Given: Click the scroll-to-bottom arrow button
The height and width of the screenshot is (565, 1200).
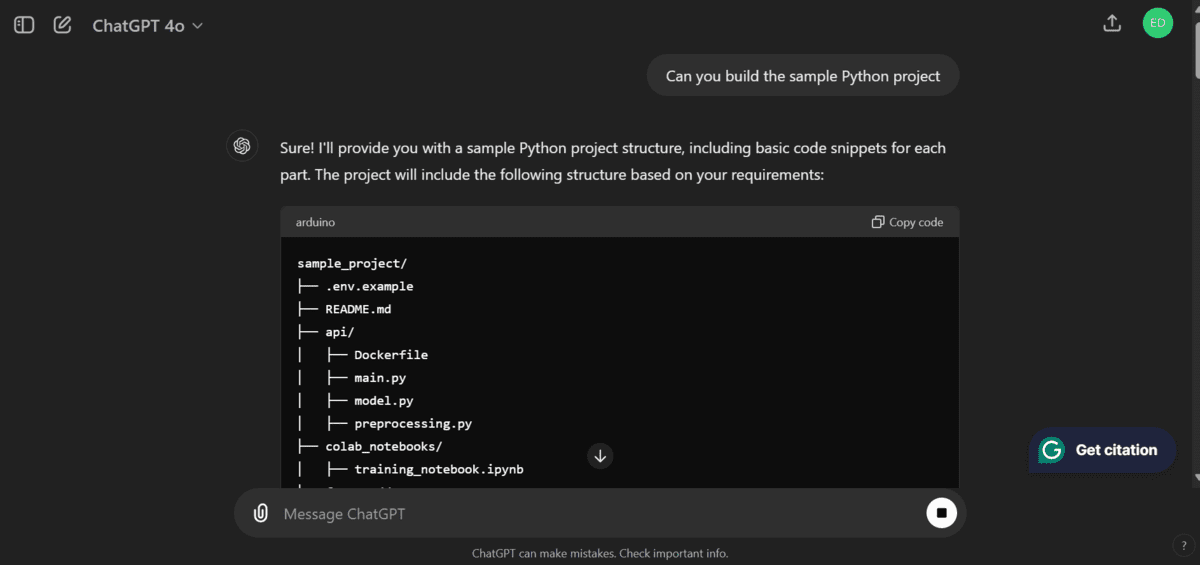Looking at the screenshot, I should coord(600,456).
